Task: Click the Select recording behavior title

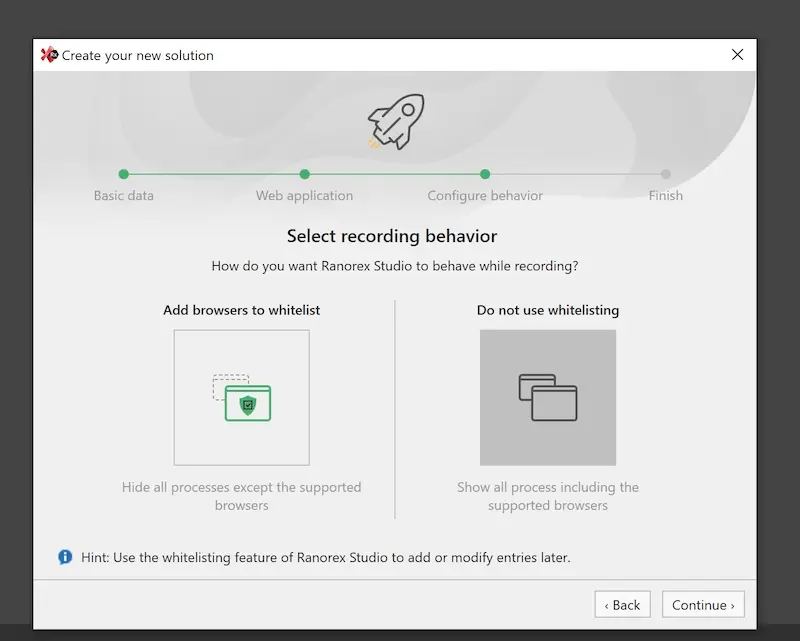Action: (392, 236)
